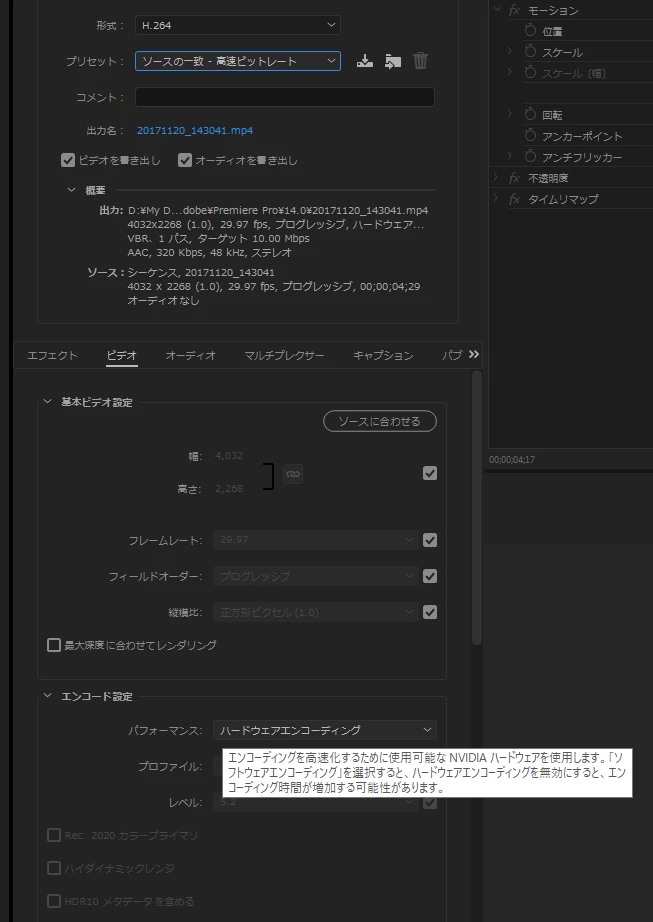Enable 最大深度に合わせてレンダリング checkbox
This screenshot has height=922, width=653.
tap(53, 645)
